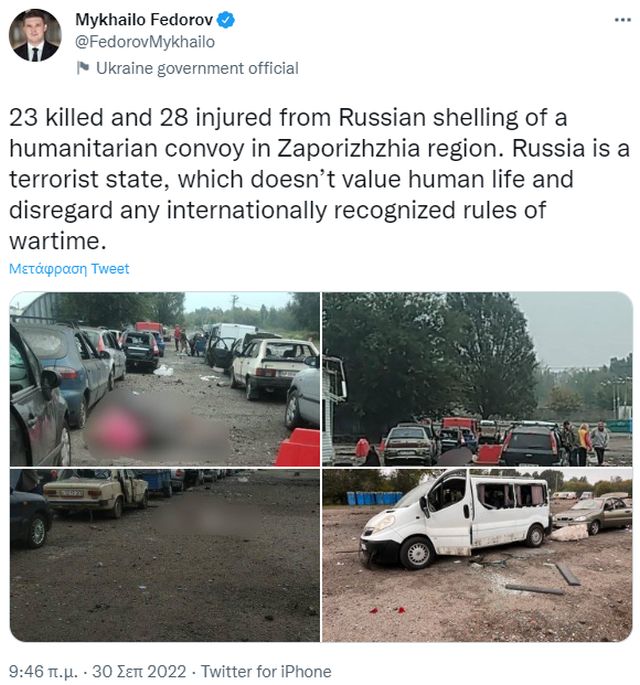Click the Ukraine government official label

(197, 68)
